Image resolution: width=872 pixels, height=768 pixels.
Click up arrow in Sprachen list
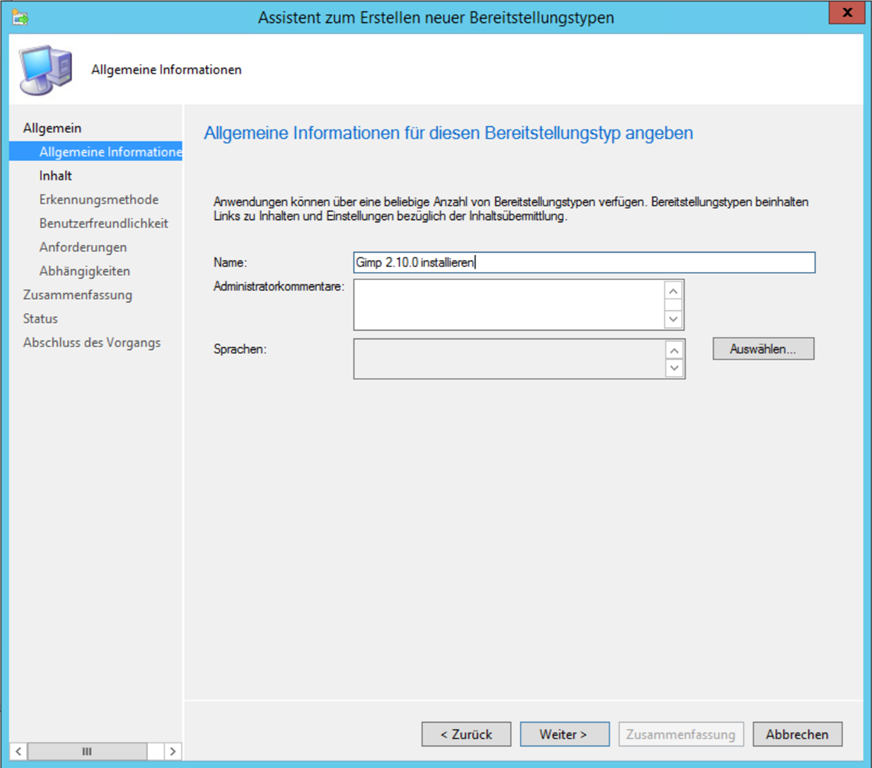click(674, 350)
